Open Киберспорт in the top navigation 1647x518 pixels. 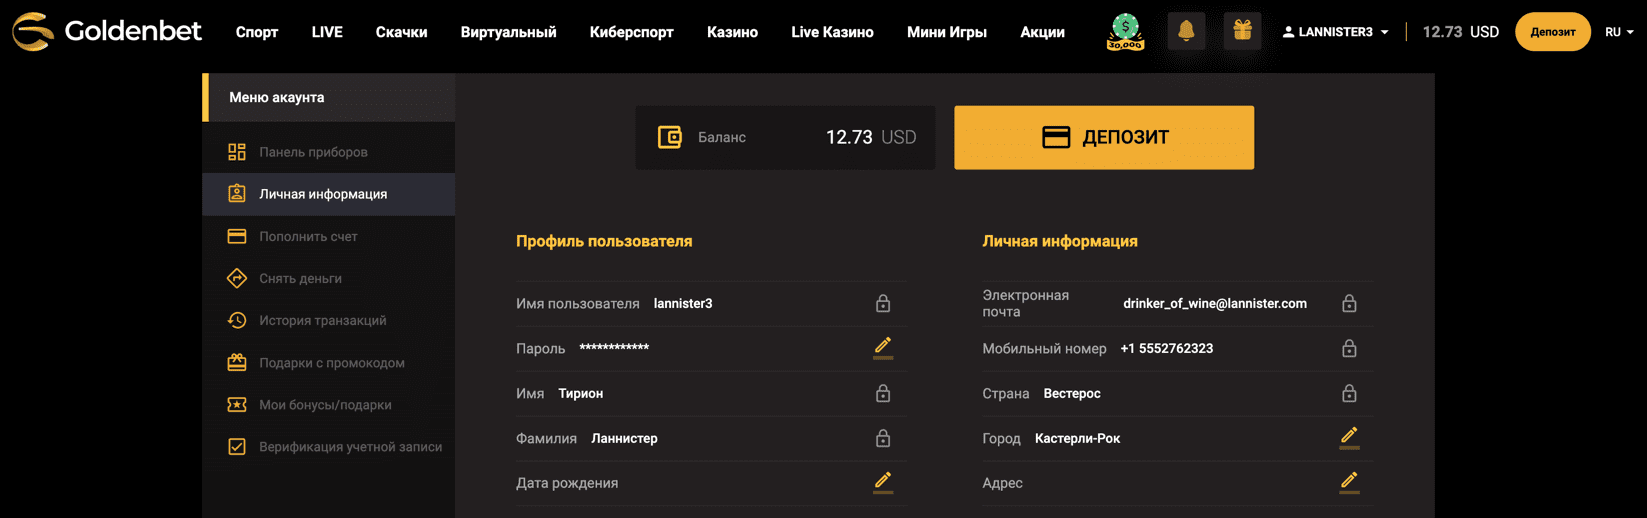(x=631, y=32)
